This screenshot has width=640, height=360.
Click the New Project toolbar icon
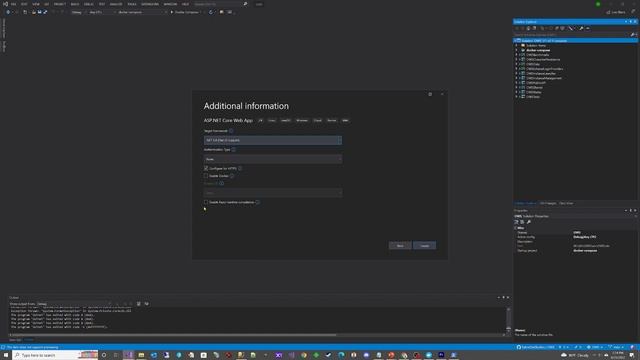25,12
